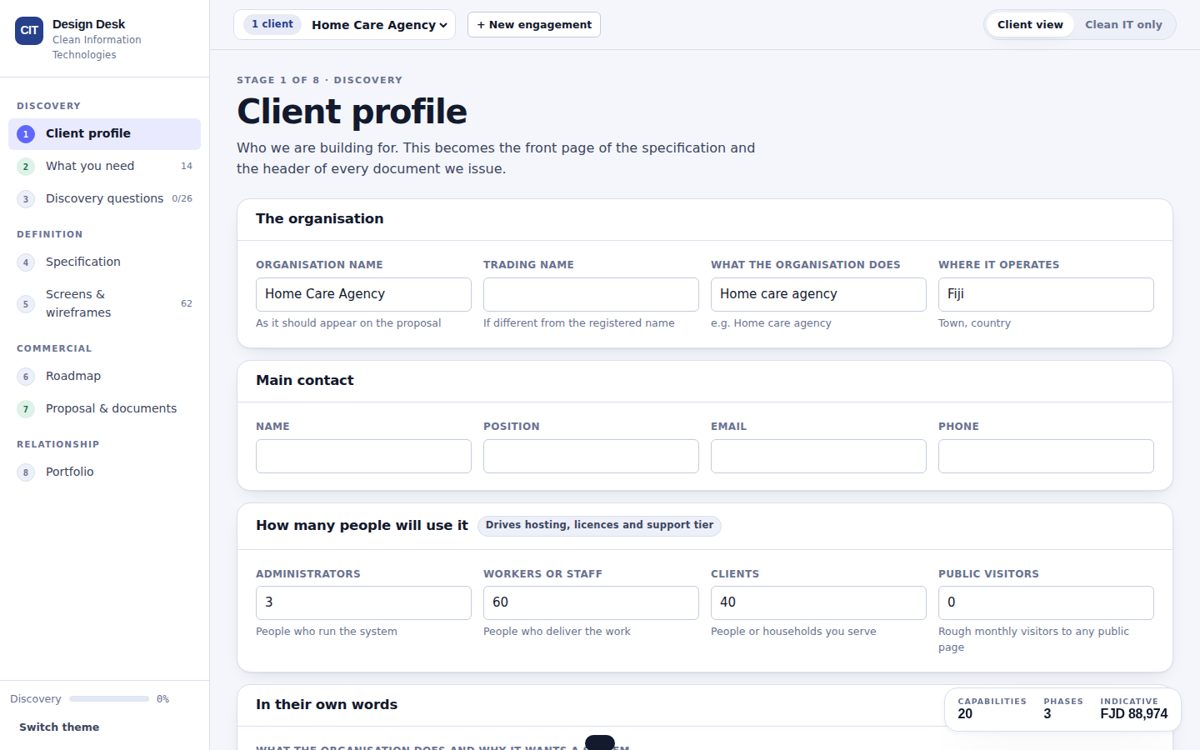The image size is (1200, 750).
Task: Focus the Organisation name field
Action: (363, 294)
